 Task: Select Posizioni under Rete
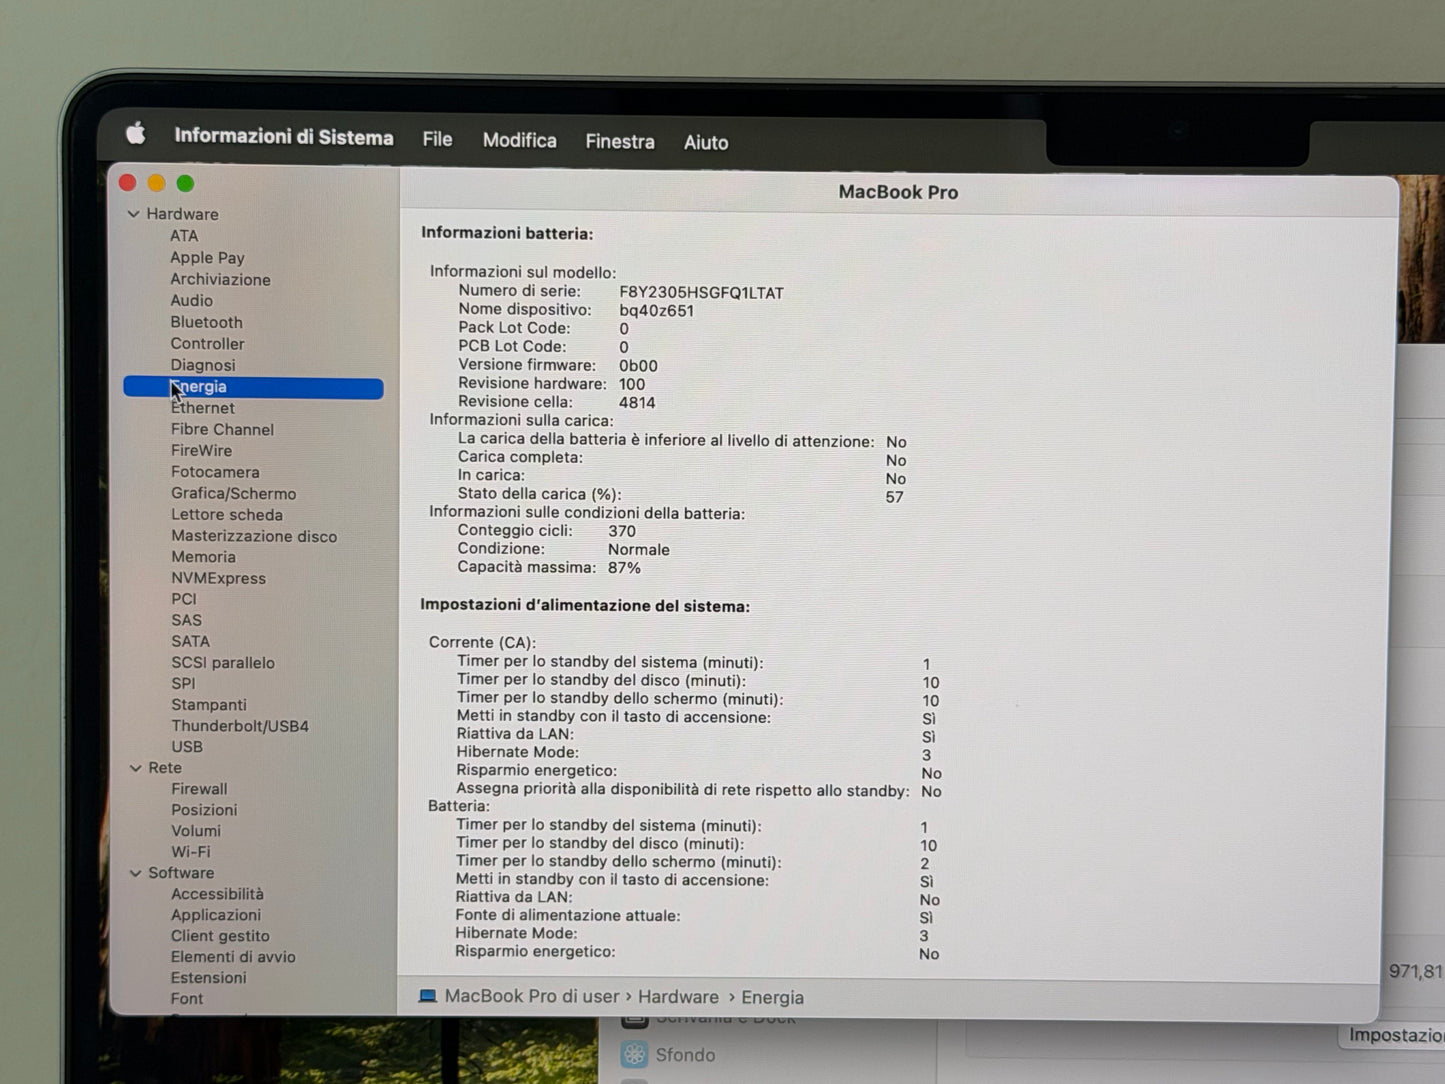click(204, 810)
